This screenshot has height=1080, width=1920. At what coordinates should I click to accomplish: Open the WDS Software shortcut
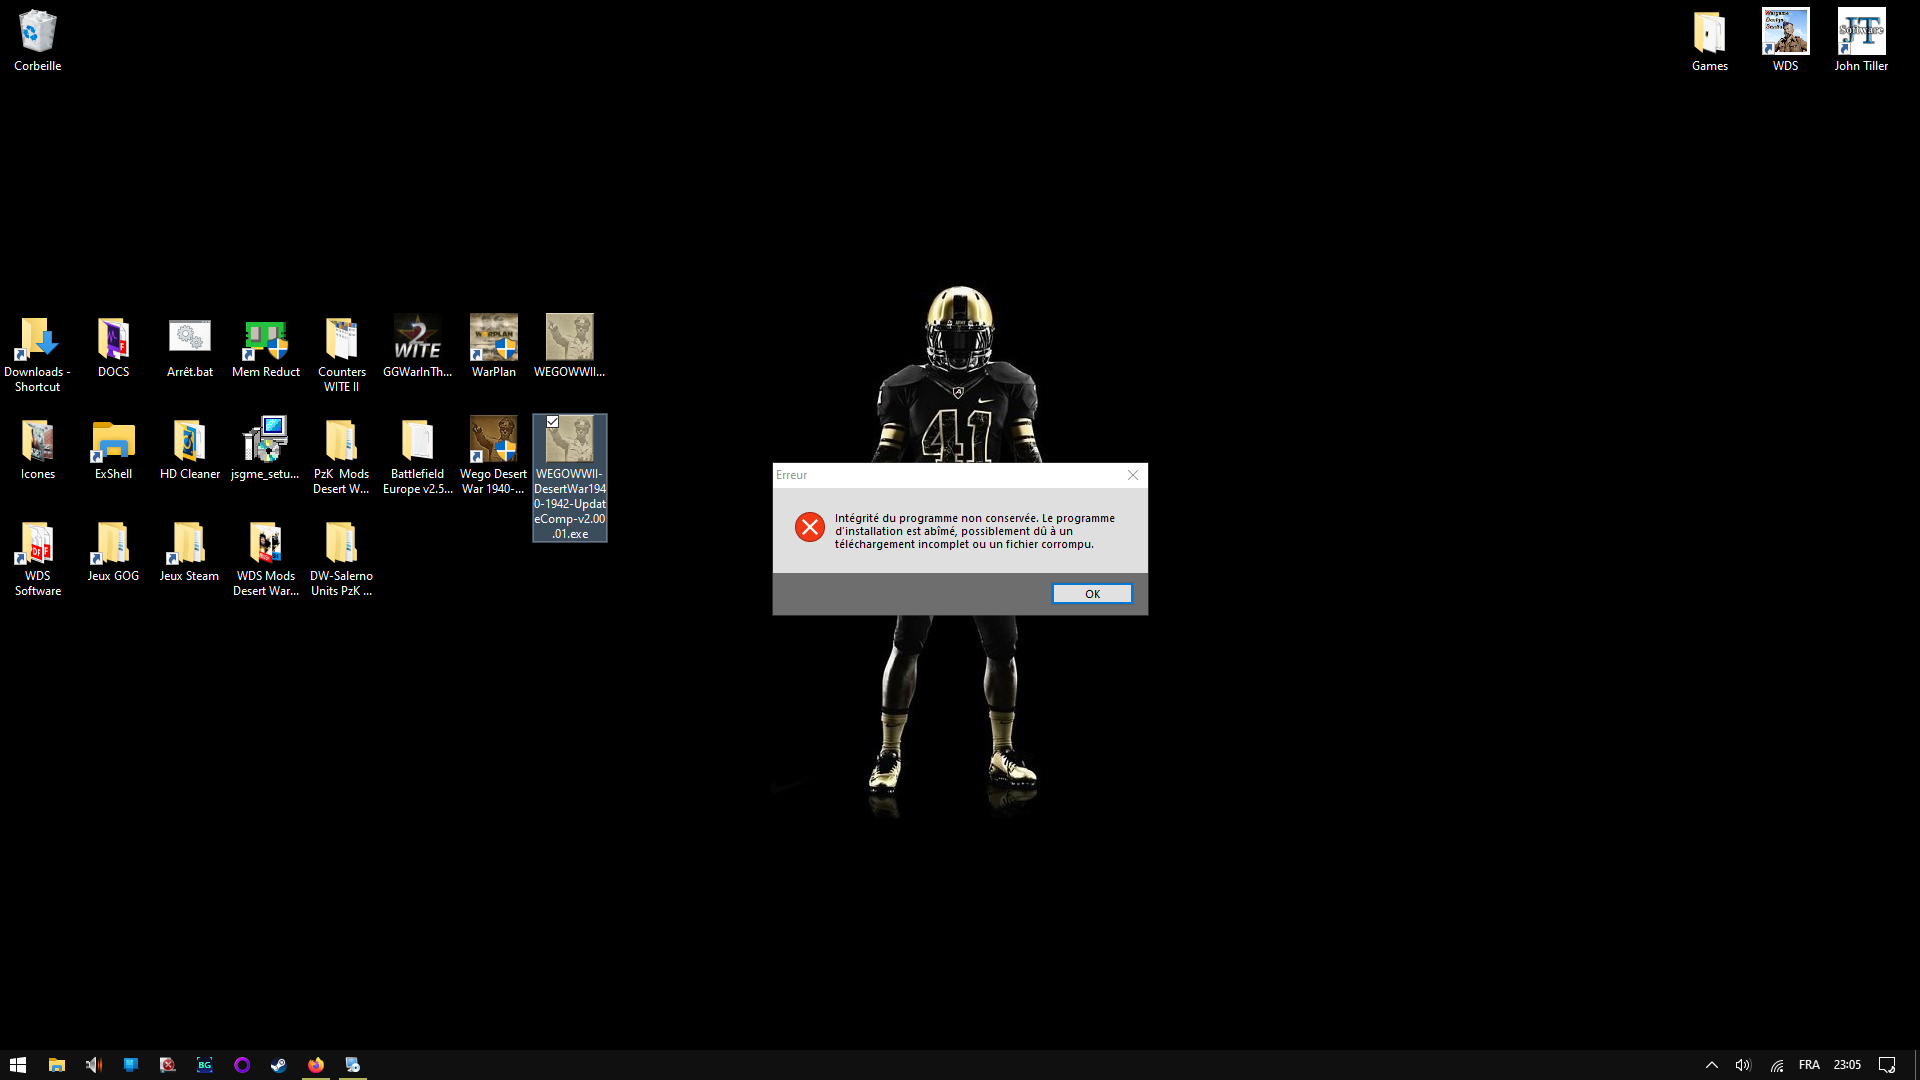point(37,559)
